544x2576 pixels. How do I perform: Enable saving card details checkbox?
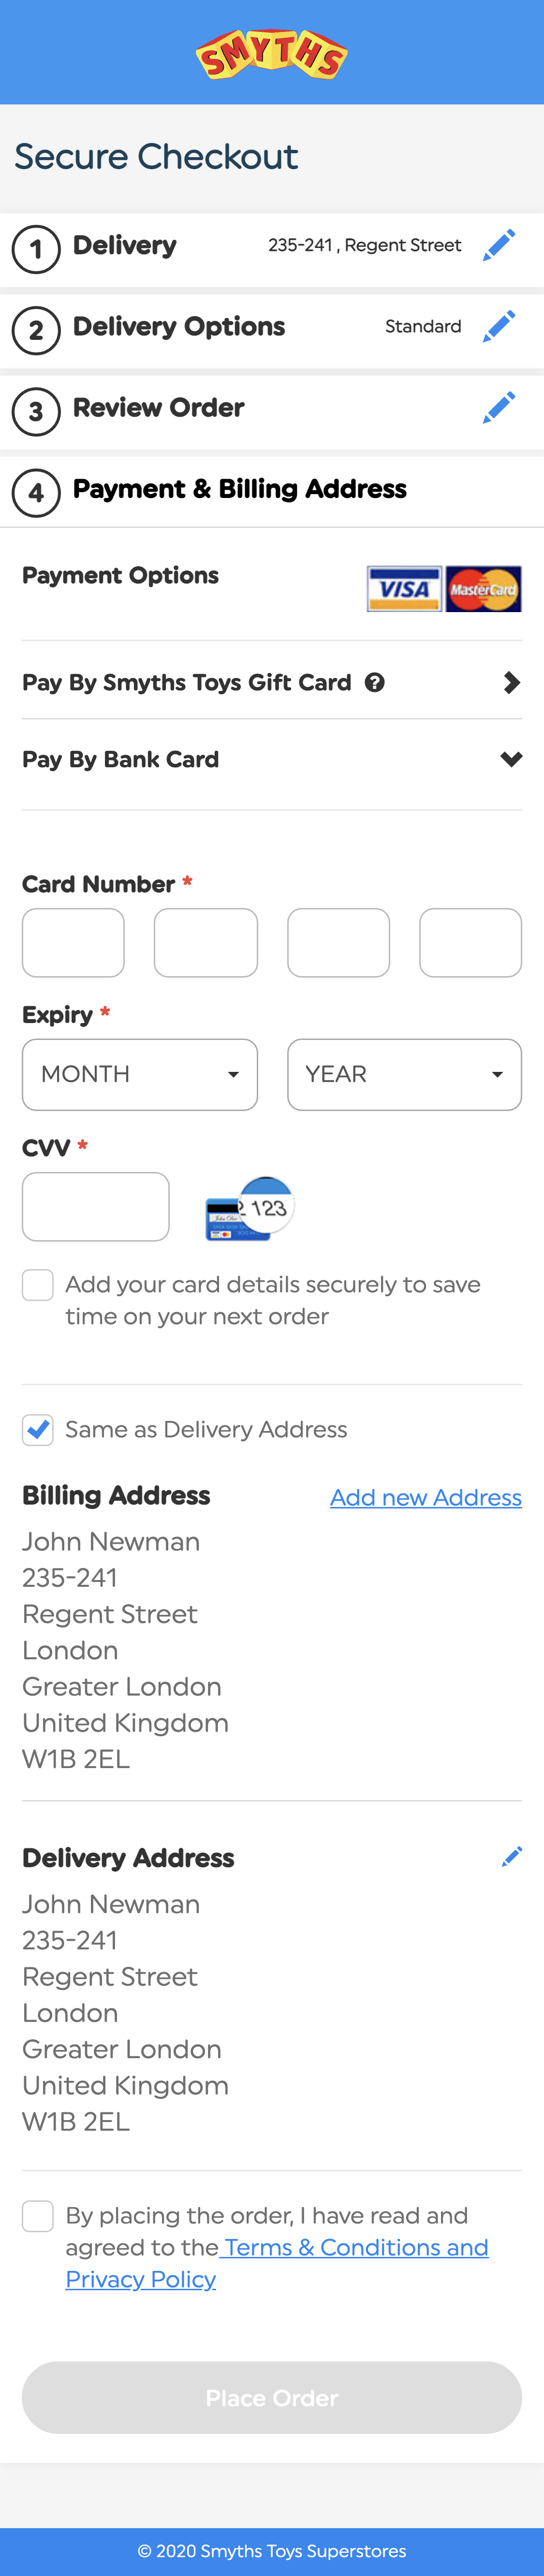(38, 1285)
